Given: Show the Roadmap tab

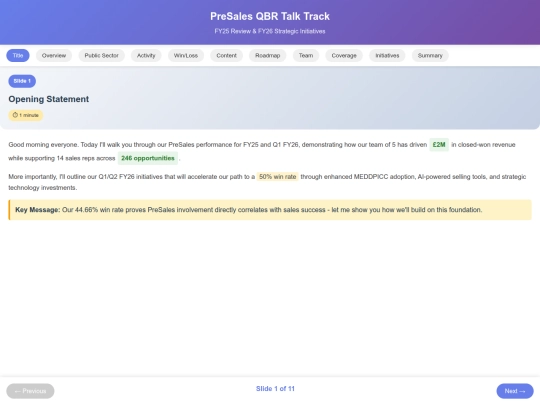Looking at the screenshot, I should [x=268, y=55].
